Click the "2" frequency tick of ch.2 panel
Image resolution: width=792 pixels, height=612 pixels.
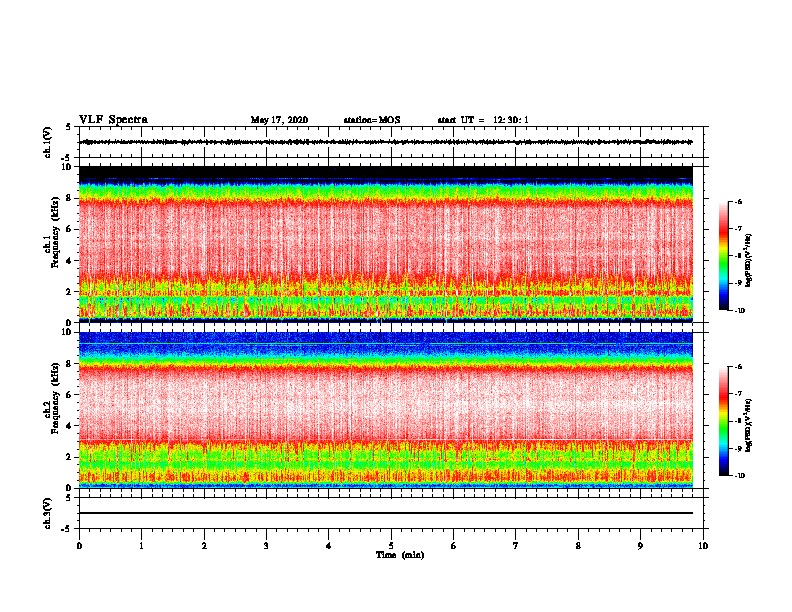[70, 457]
